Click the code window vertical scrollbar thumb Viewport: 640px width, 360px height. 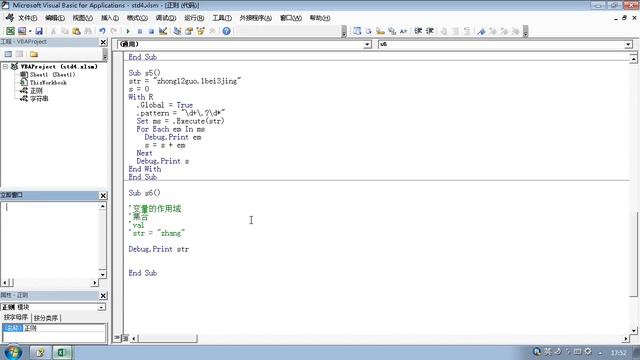[x=633, y=253]
